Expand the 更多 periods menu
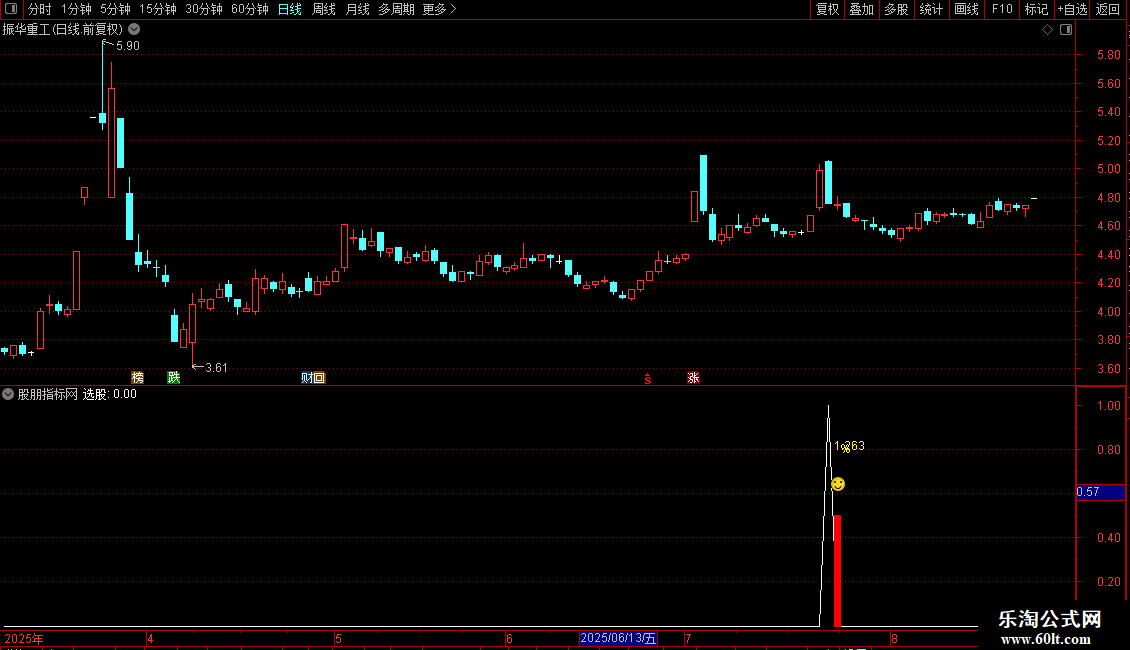 (440, 9)
